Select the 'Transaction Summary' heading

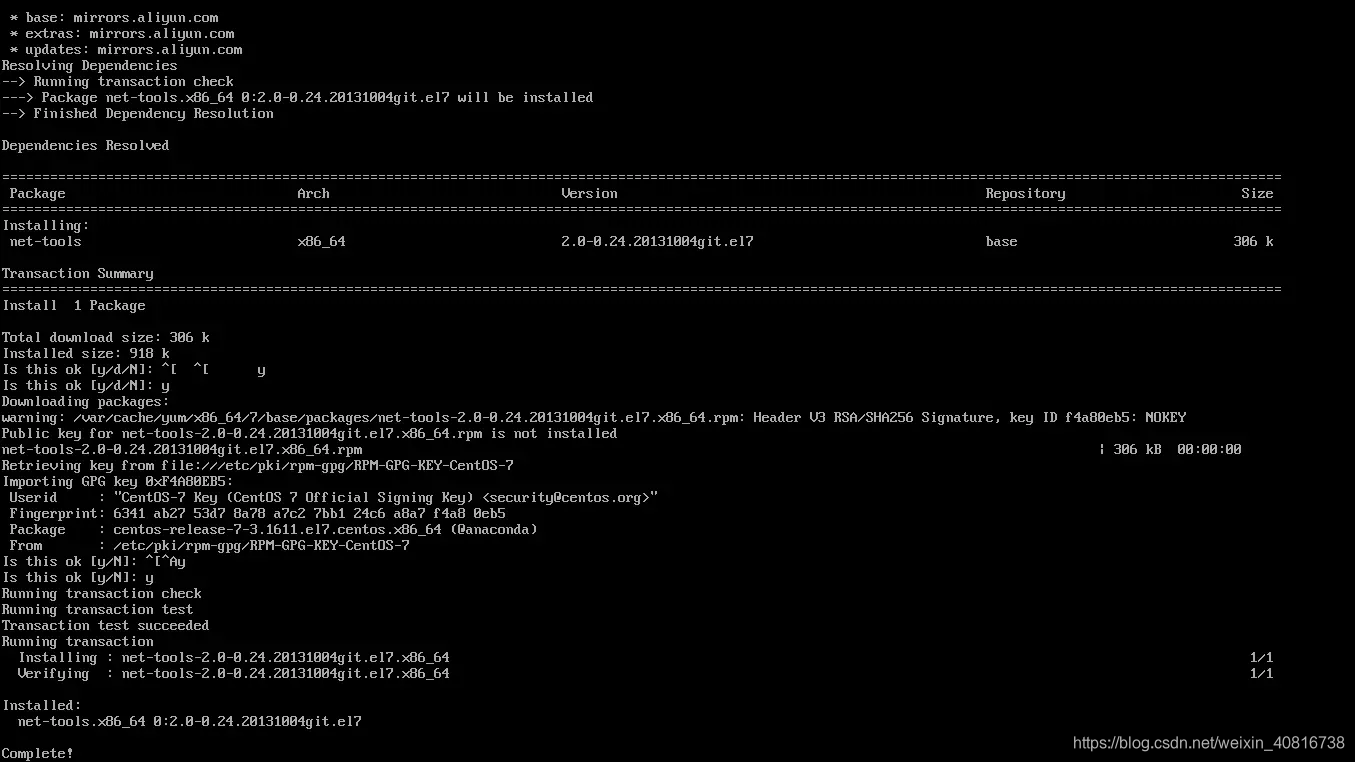coord(78,274)
